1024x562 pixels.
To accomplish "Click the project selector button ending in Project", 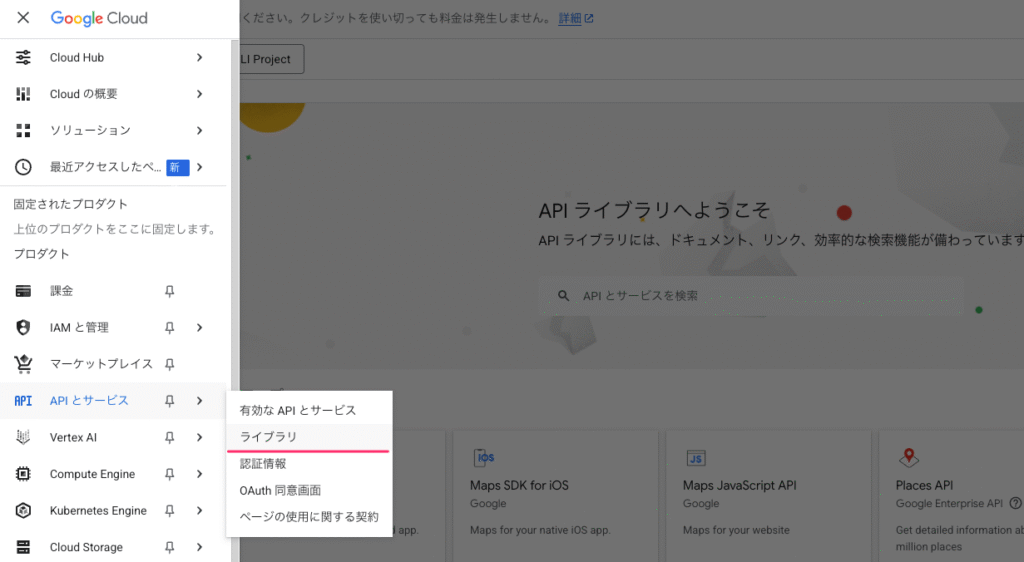I will tap(272, 59).
